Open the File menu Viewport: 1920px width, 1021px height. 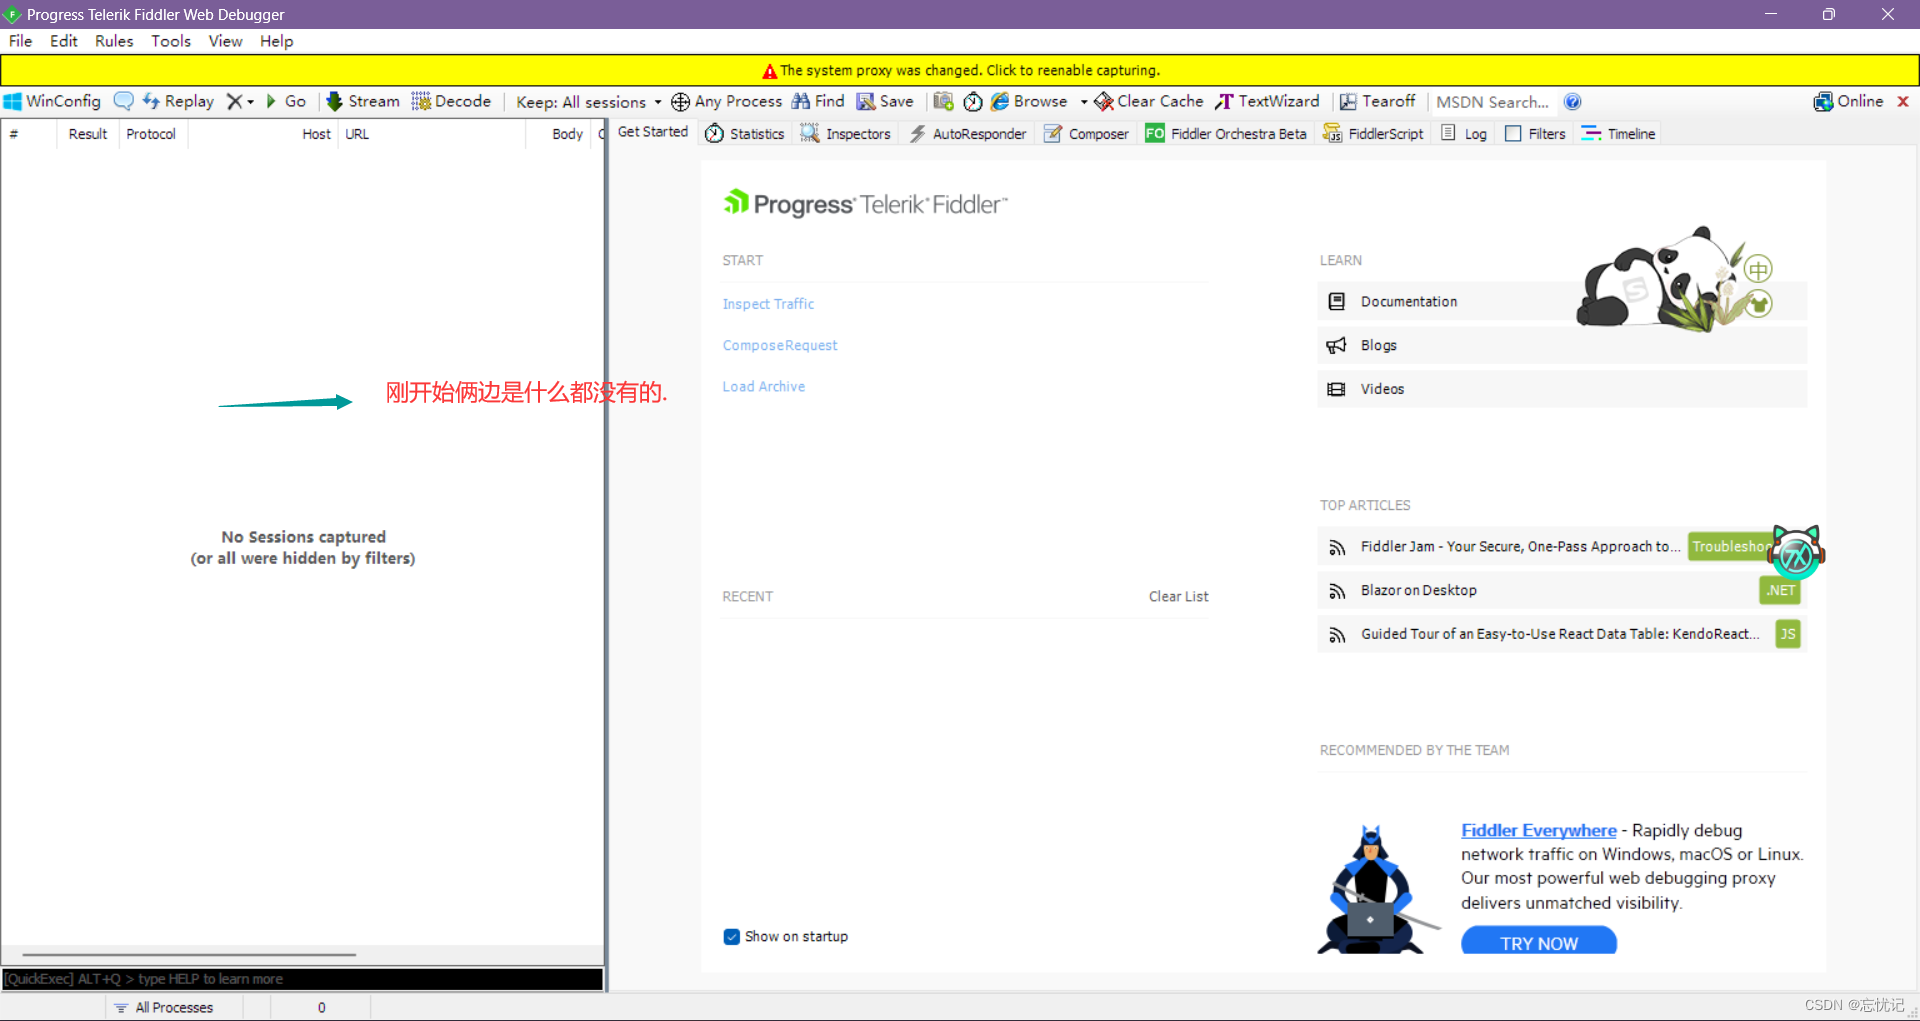20,41
